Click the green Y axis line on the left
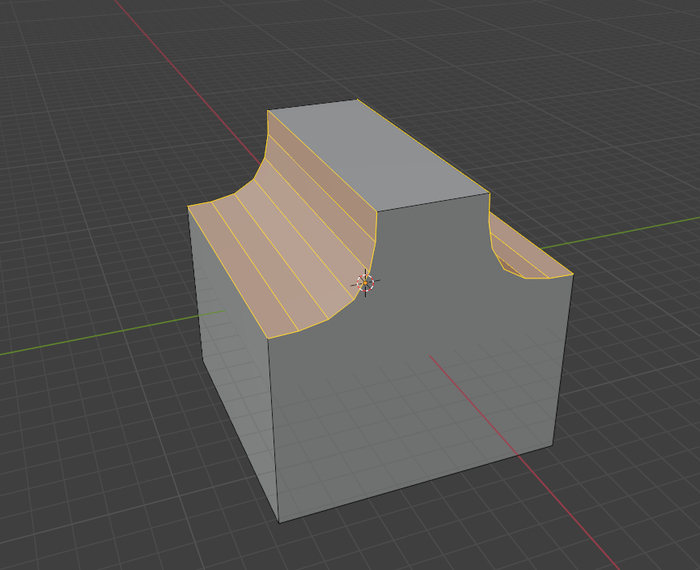Viewport: 700px width, 570px height. 100,337
